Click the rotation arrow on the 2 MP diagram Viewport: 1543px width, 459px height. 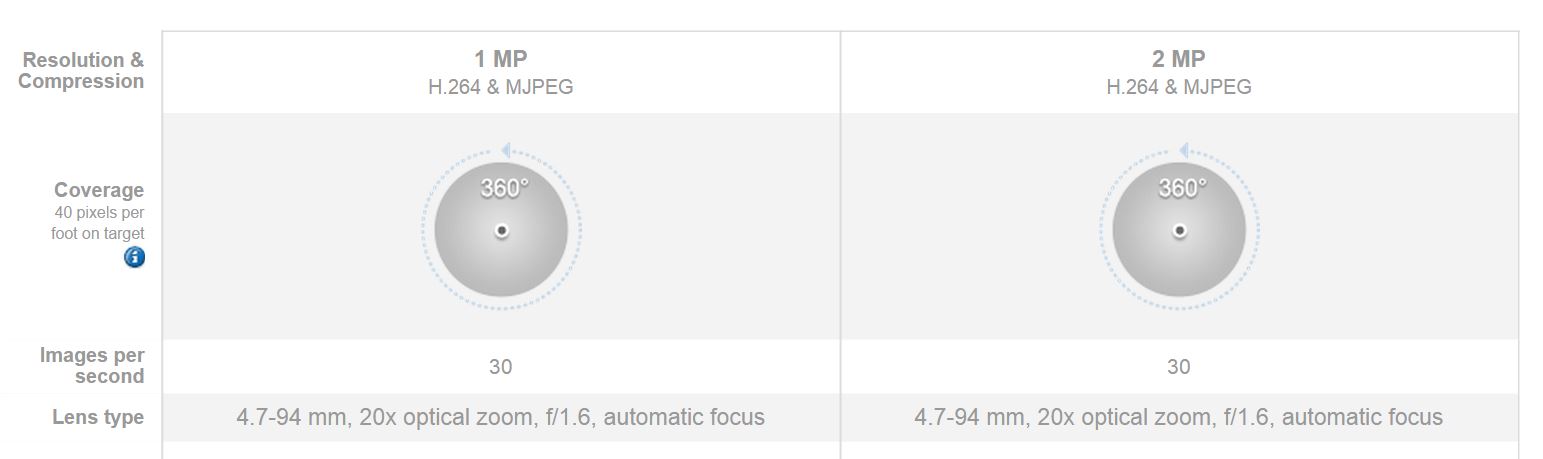1183,150
